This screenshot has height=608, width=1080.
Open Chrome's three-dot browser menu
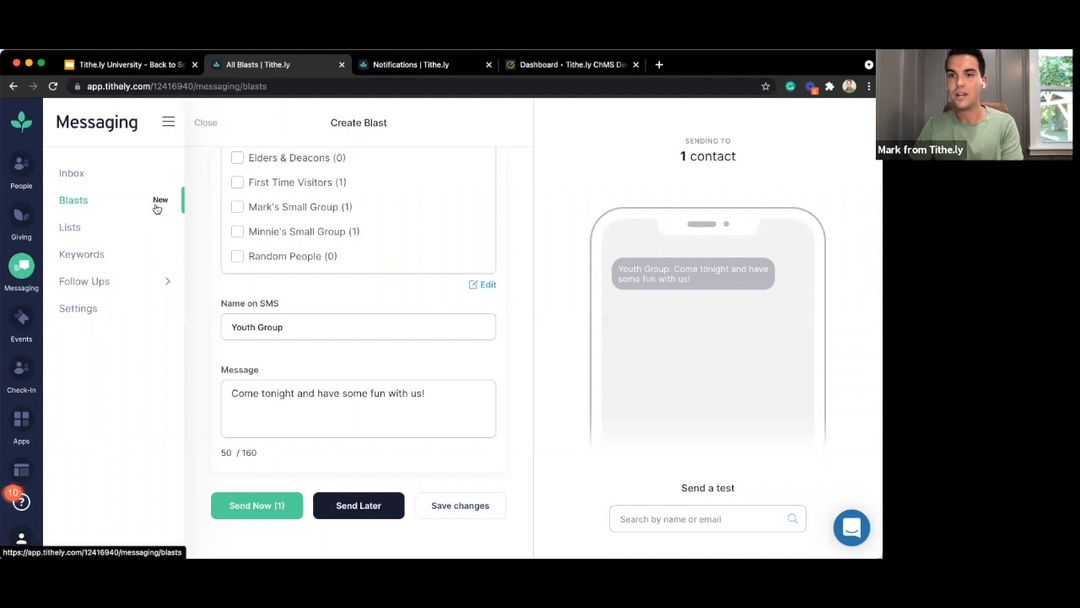tap(867, 86)
